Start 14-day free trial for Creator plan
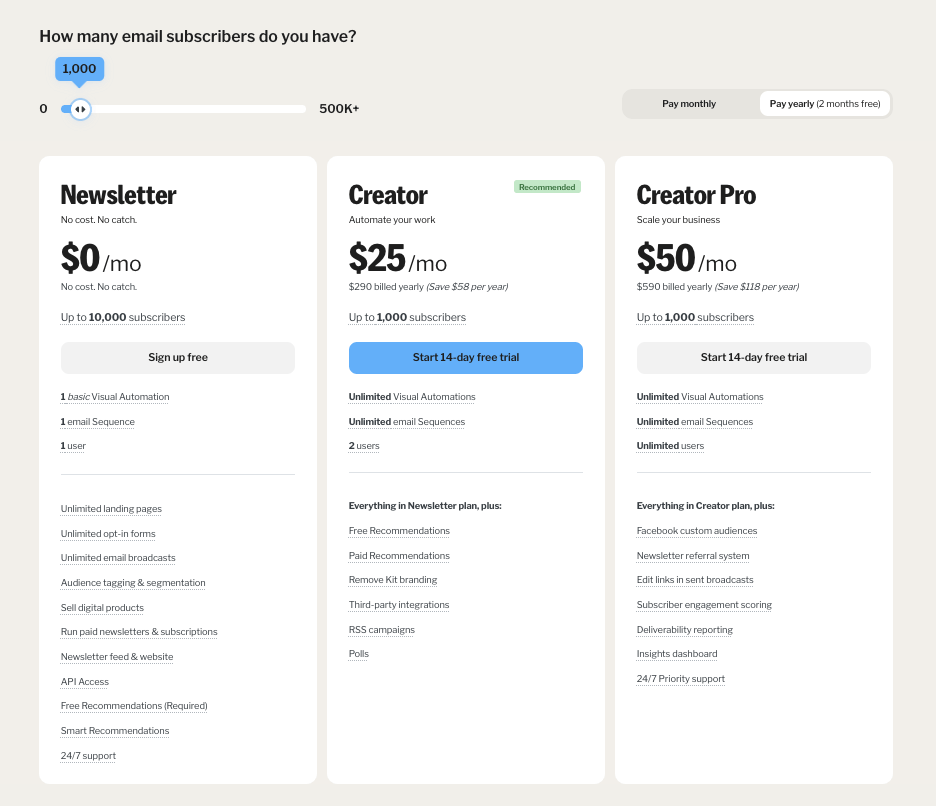The width and height of the screenshot is (936, 806). tap(466, 358)
